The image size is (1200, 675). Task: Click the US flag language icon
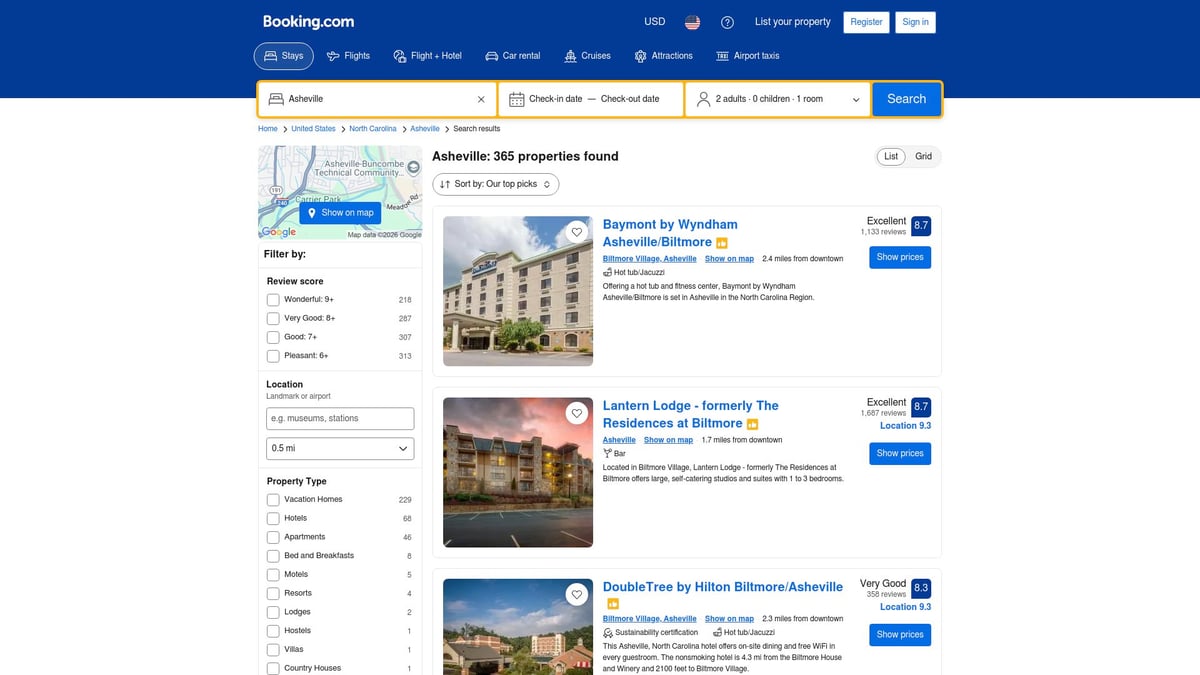[x=692, y=22]
